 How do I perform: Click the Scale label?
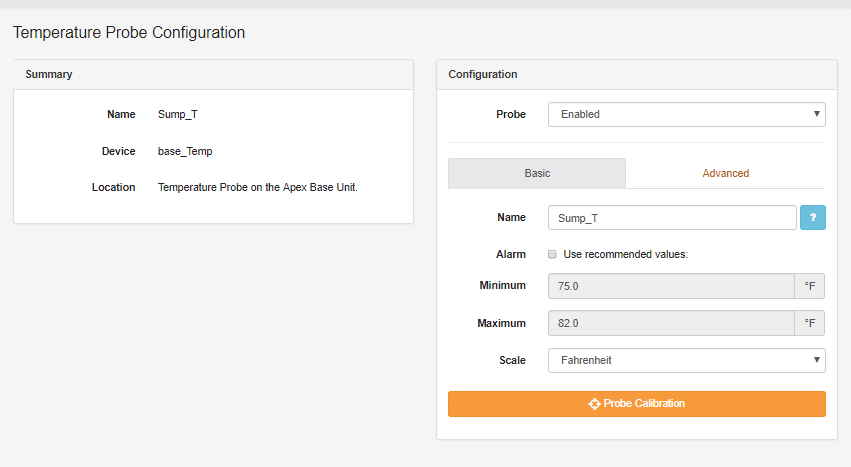tap(512, 361)
